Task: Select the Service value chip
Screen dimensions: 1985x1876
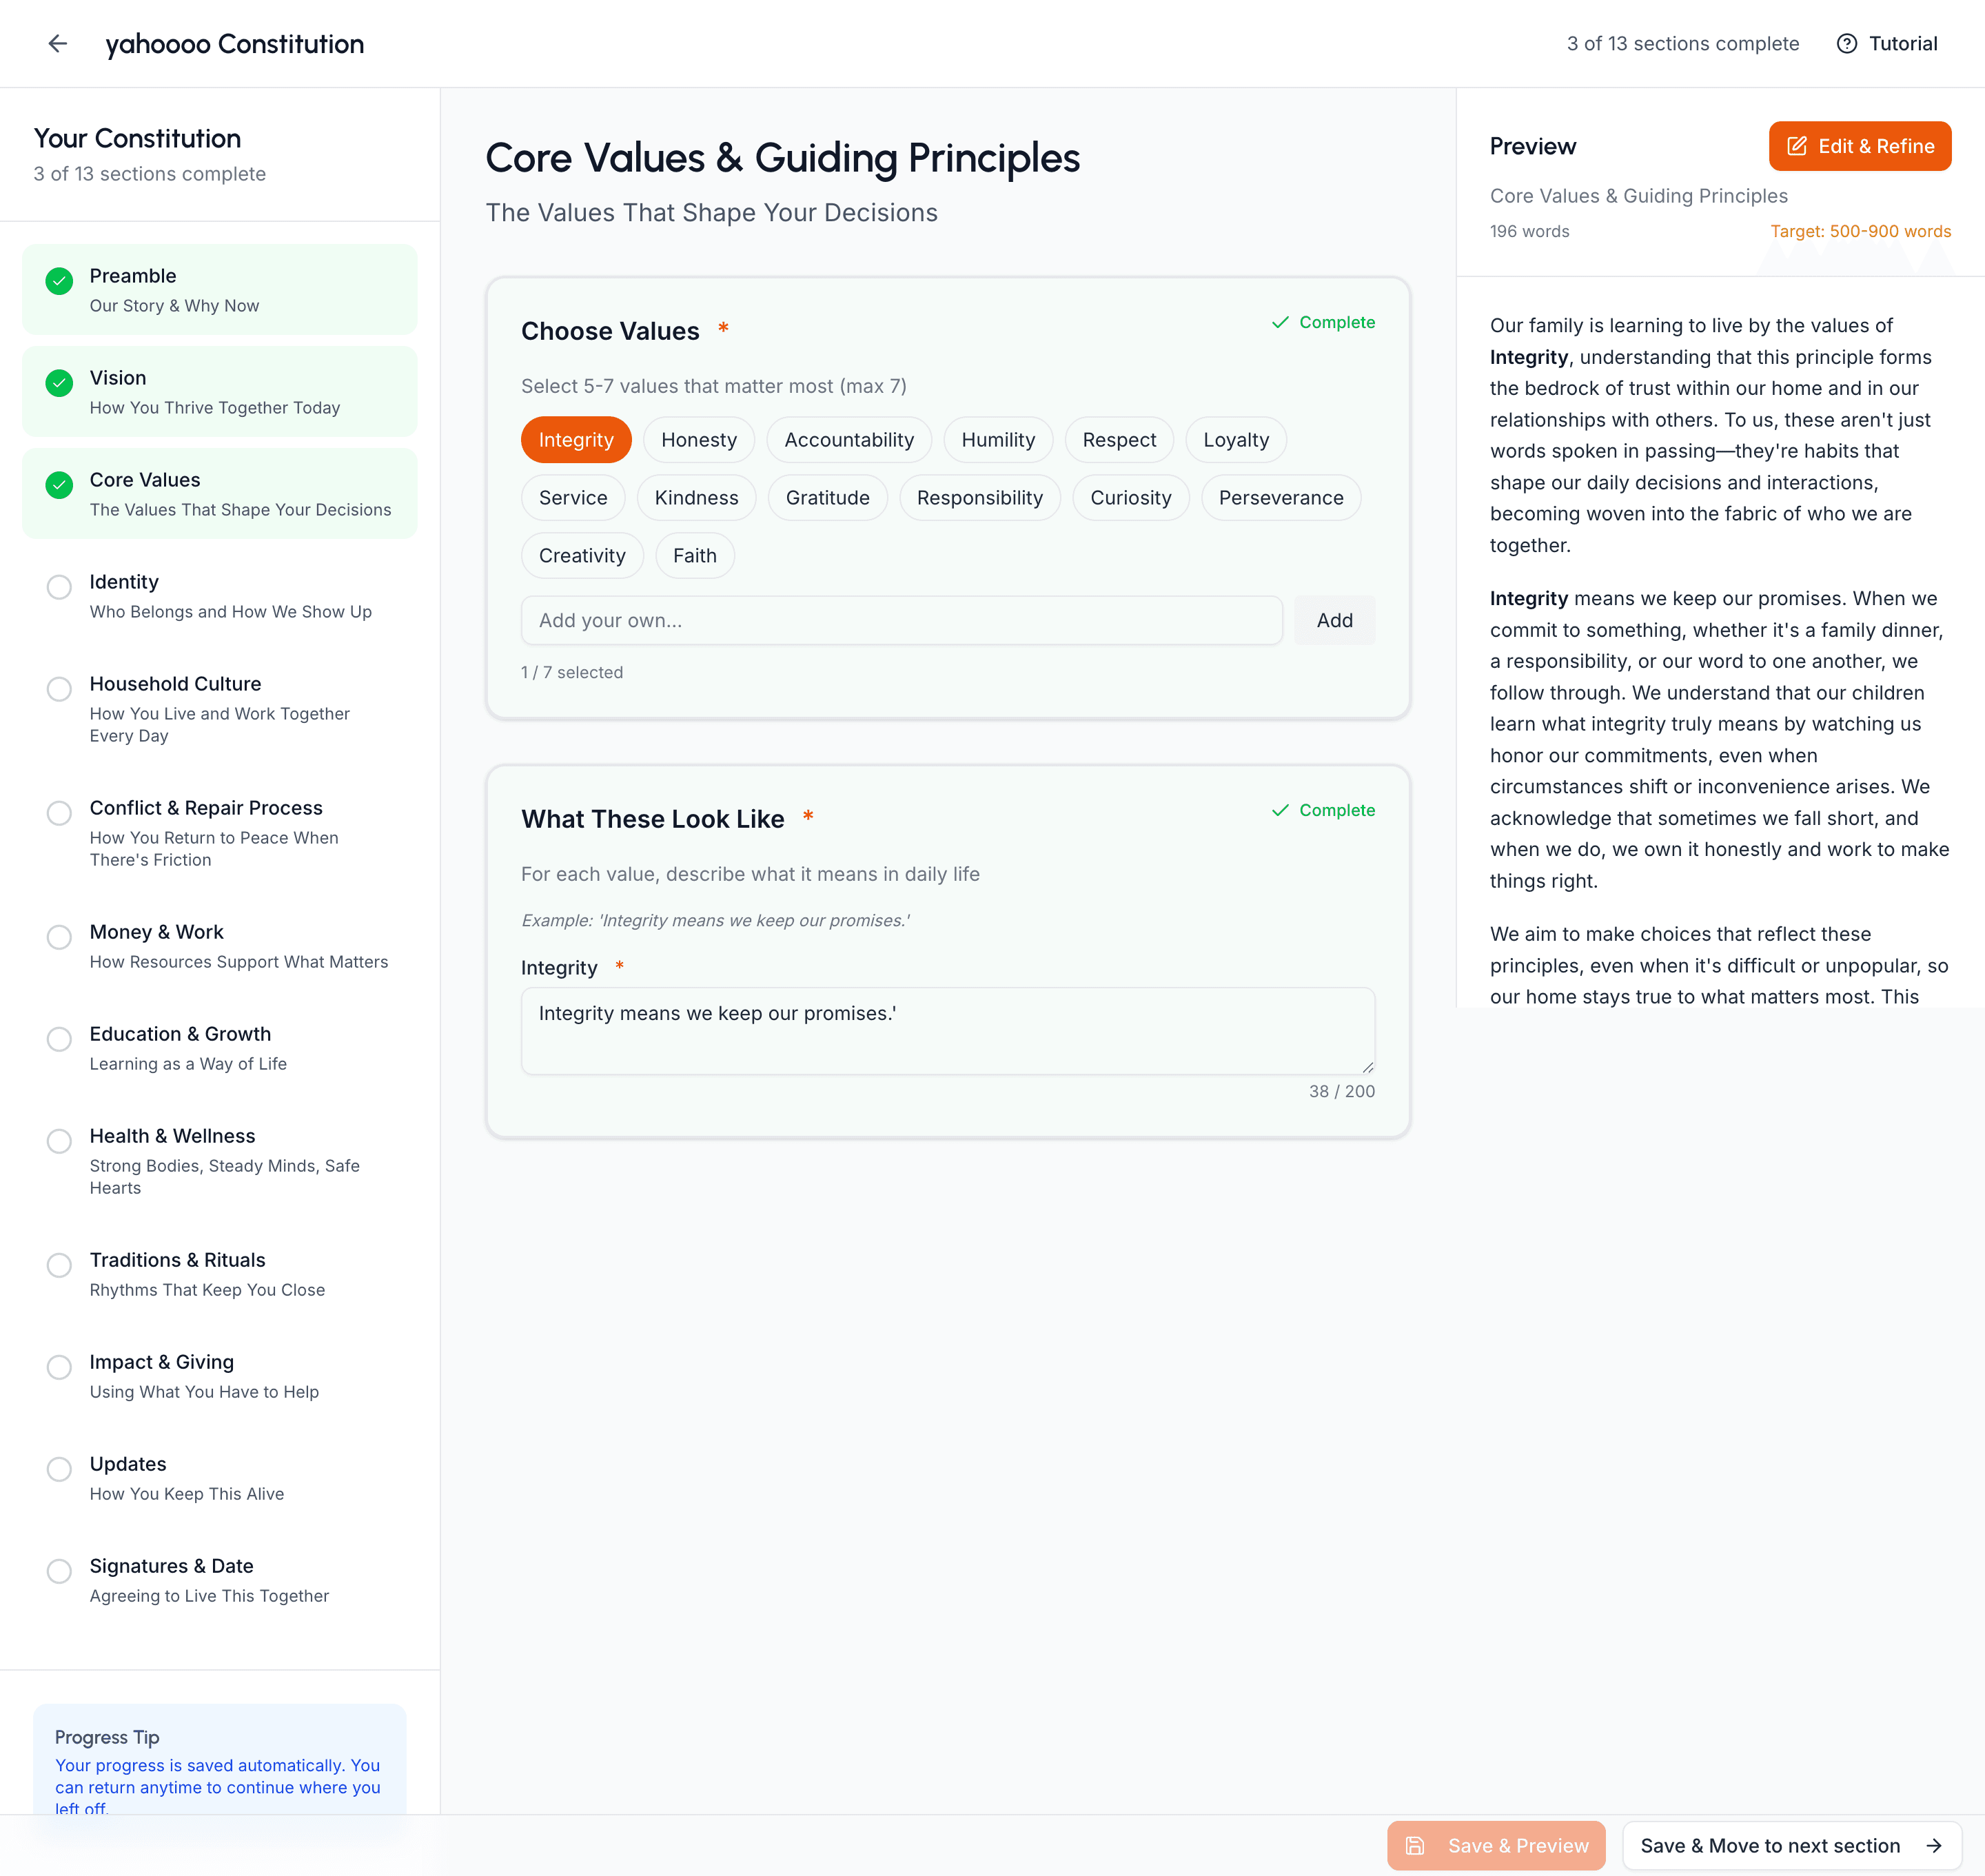Action: click(x=573, y=497)
